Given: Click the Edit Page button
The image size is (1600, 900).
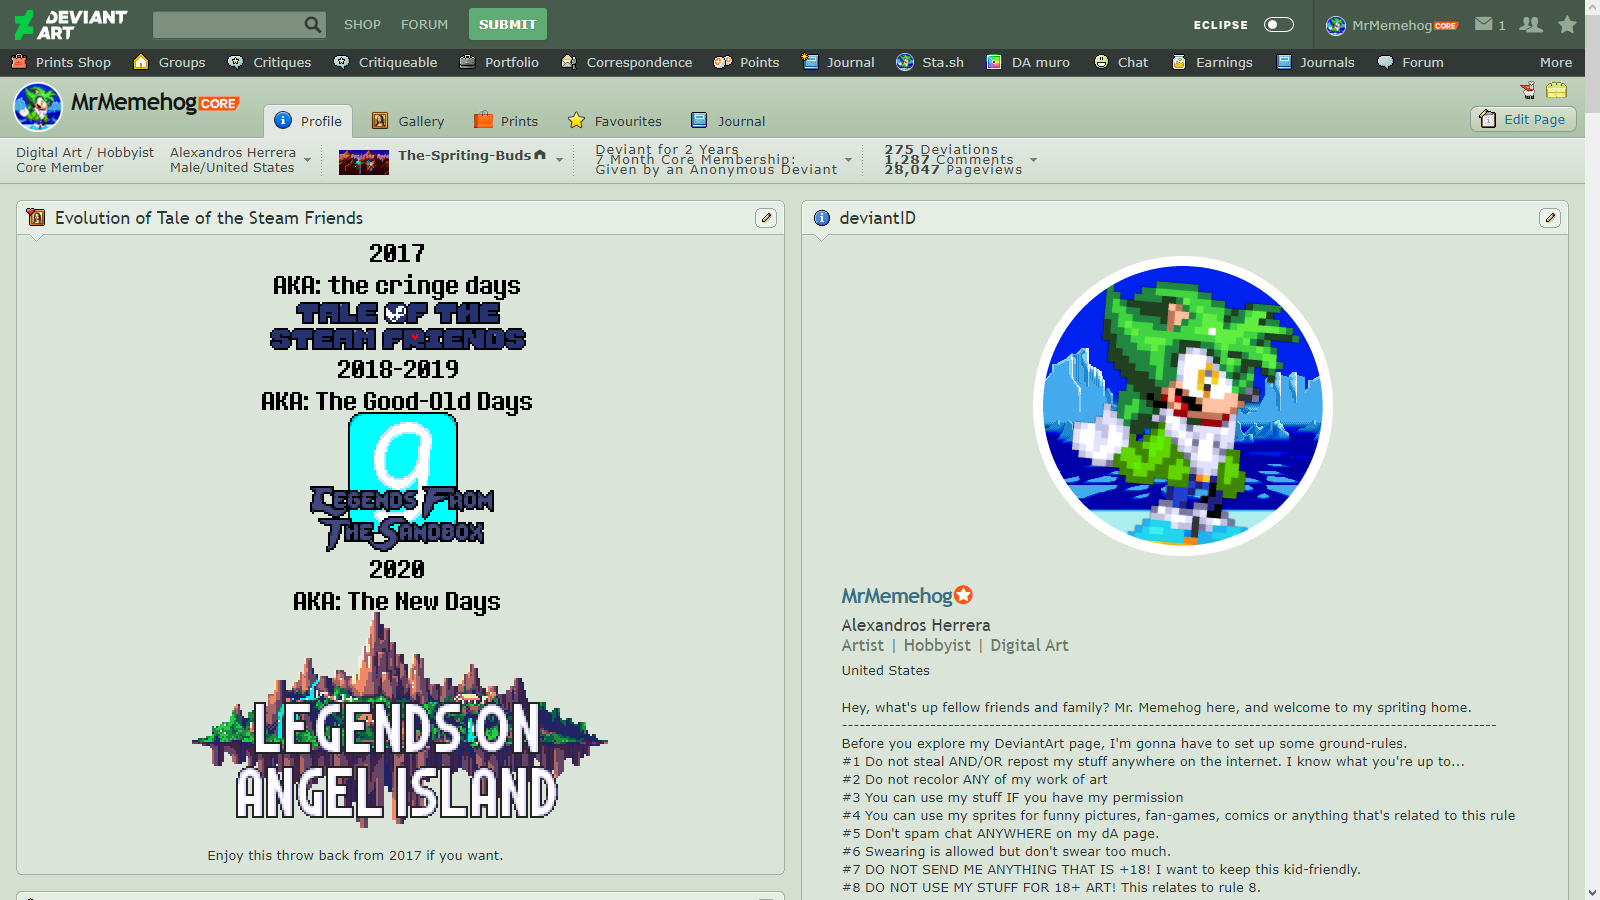Looking at the screenshot, I should [1523, 119].
